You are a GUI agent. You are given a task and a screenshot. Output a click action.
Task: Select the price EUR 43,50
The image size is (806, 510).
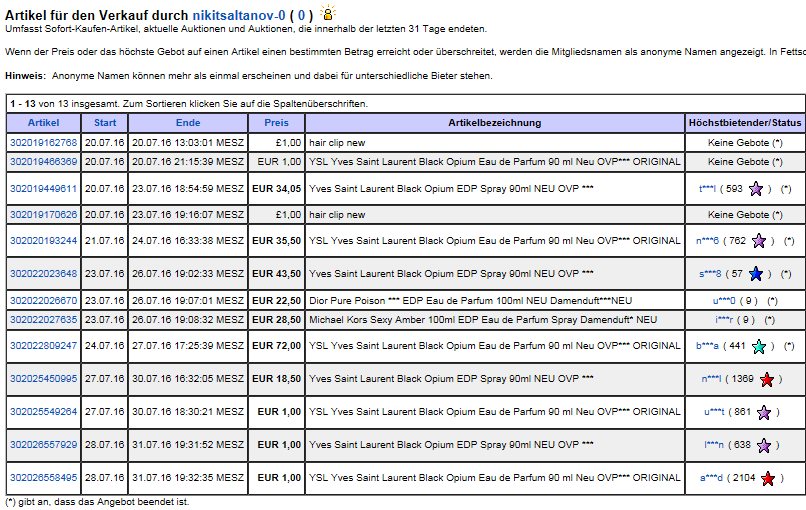[x=277, y=274]
